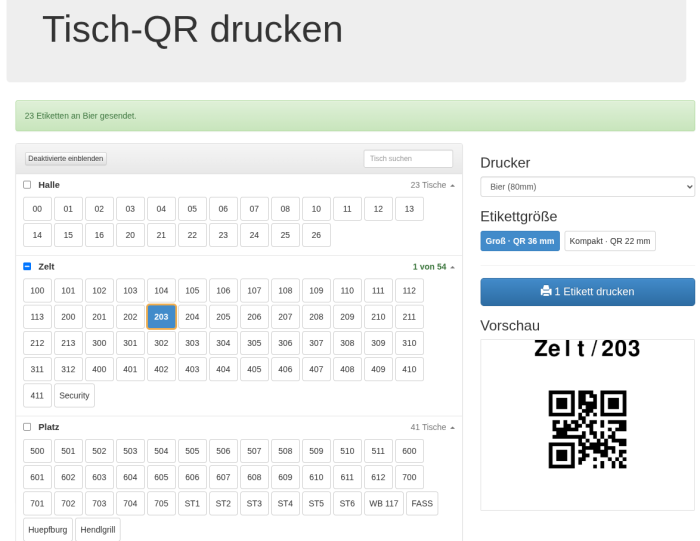This screenshot has width=700, height=541.
Task: Select table 411 in Zelt
Action: tap(38, 395)
